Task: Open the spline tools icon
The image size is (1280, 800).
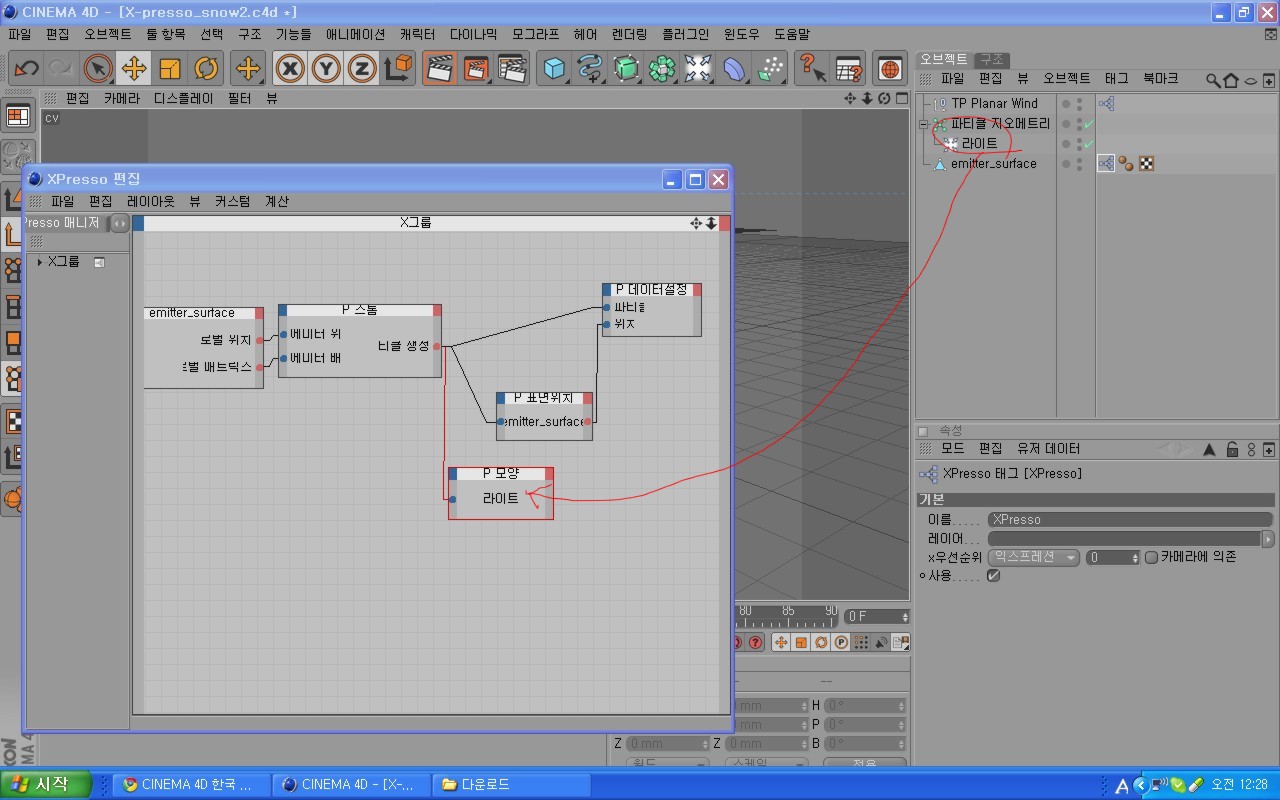Action: click(x=590, y=69)
